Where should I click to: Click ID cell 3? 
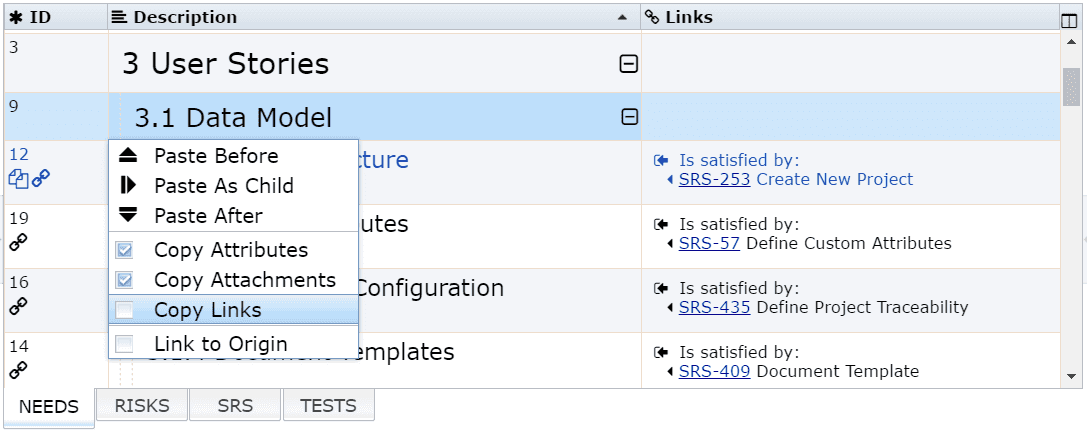pyautogui.click(x=56, y=62)
